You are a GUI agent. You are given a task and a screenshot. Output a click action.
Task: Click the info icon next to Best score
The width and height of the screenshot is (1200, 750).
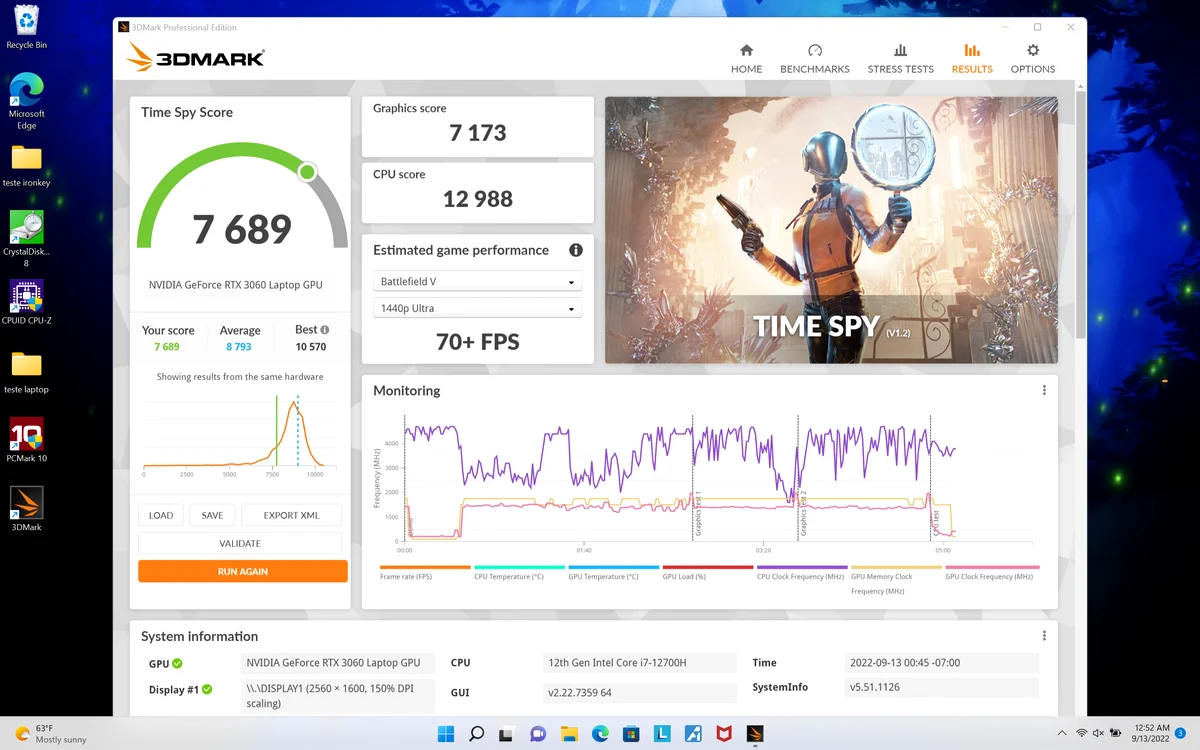tap(324, 329)
